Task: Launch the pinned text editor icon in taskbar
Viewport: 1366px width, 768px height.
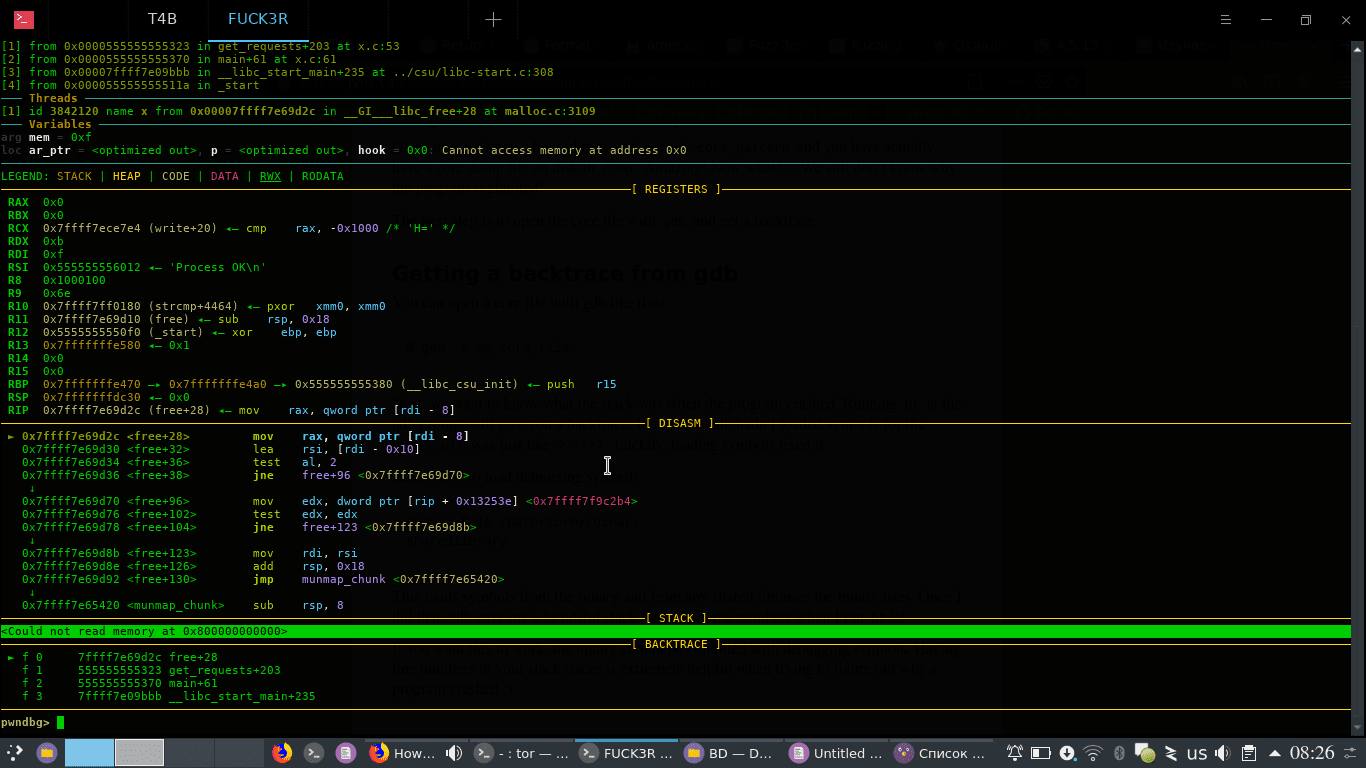Action: [345, 753]
